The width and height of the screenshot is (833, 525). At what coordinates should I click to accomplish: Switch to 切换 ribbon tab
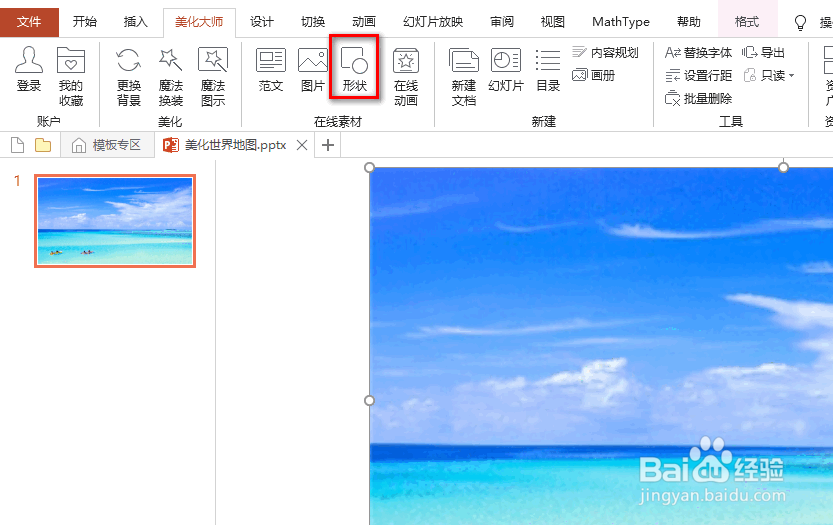point(313,22)
